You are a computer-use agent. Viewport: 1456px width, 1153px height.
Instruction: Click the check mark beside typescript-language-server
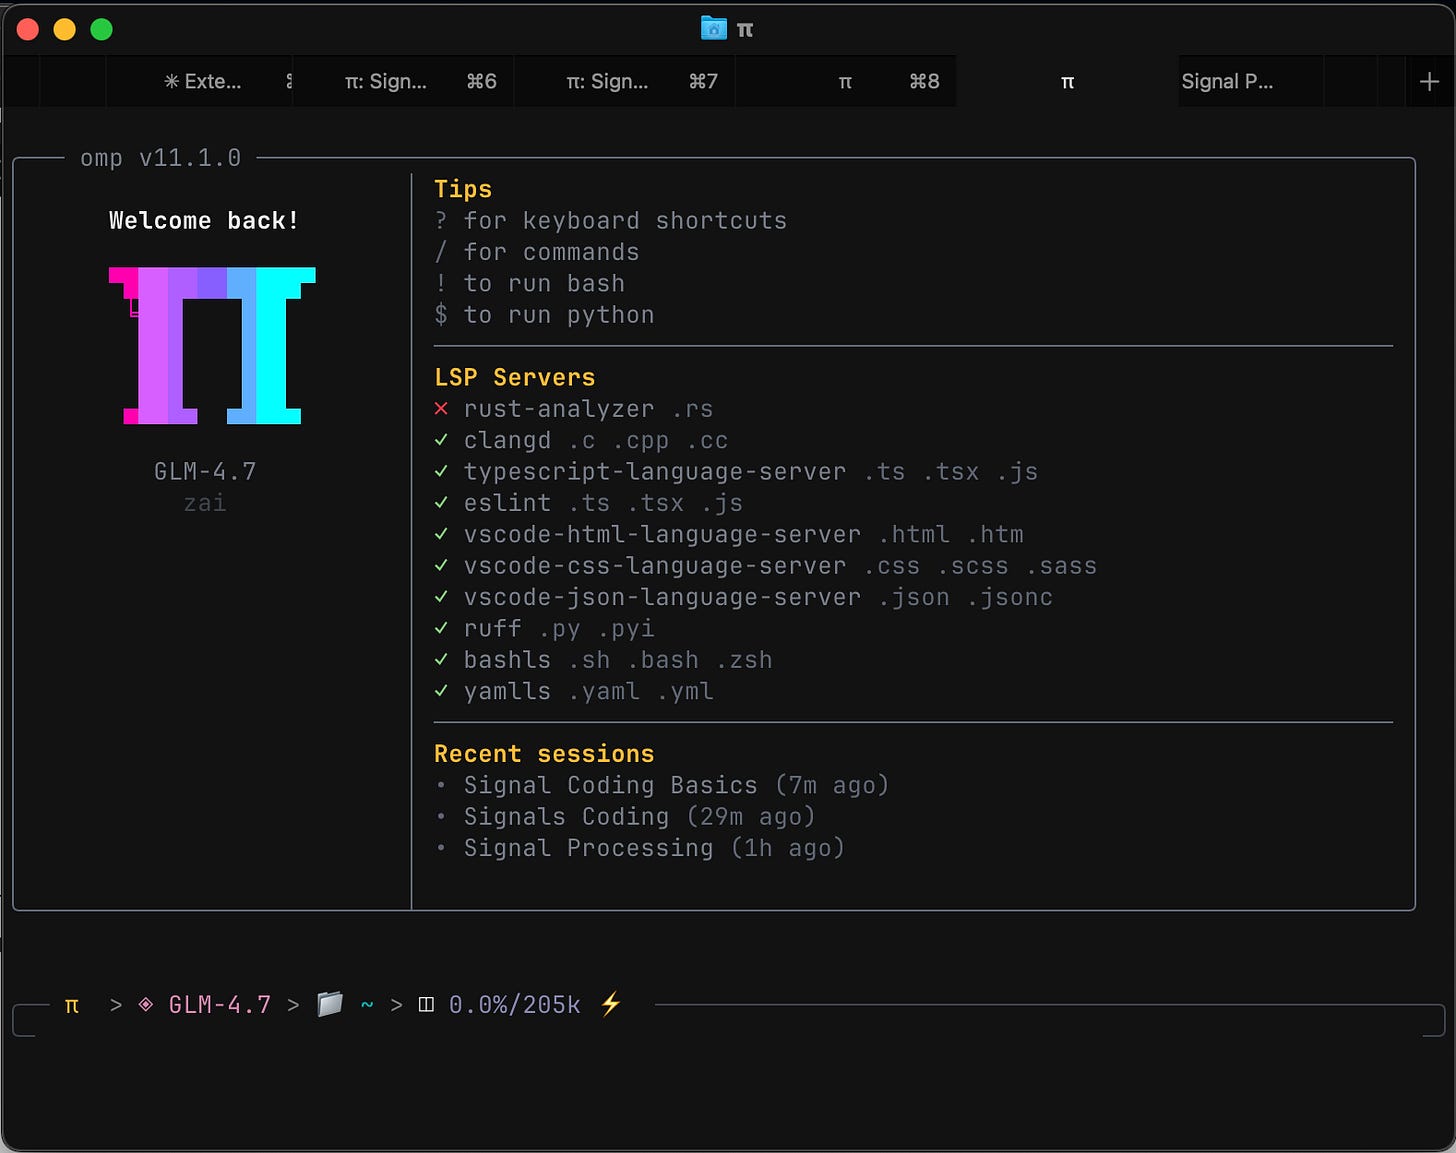click(x=441, y=471)
